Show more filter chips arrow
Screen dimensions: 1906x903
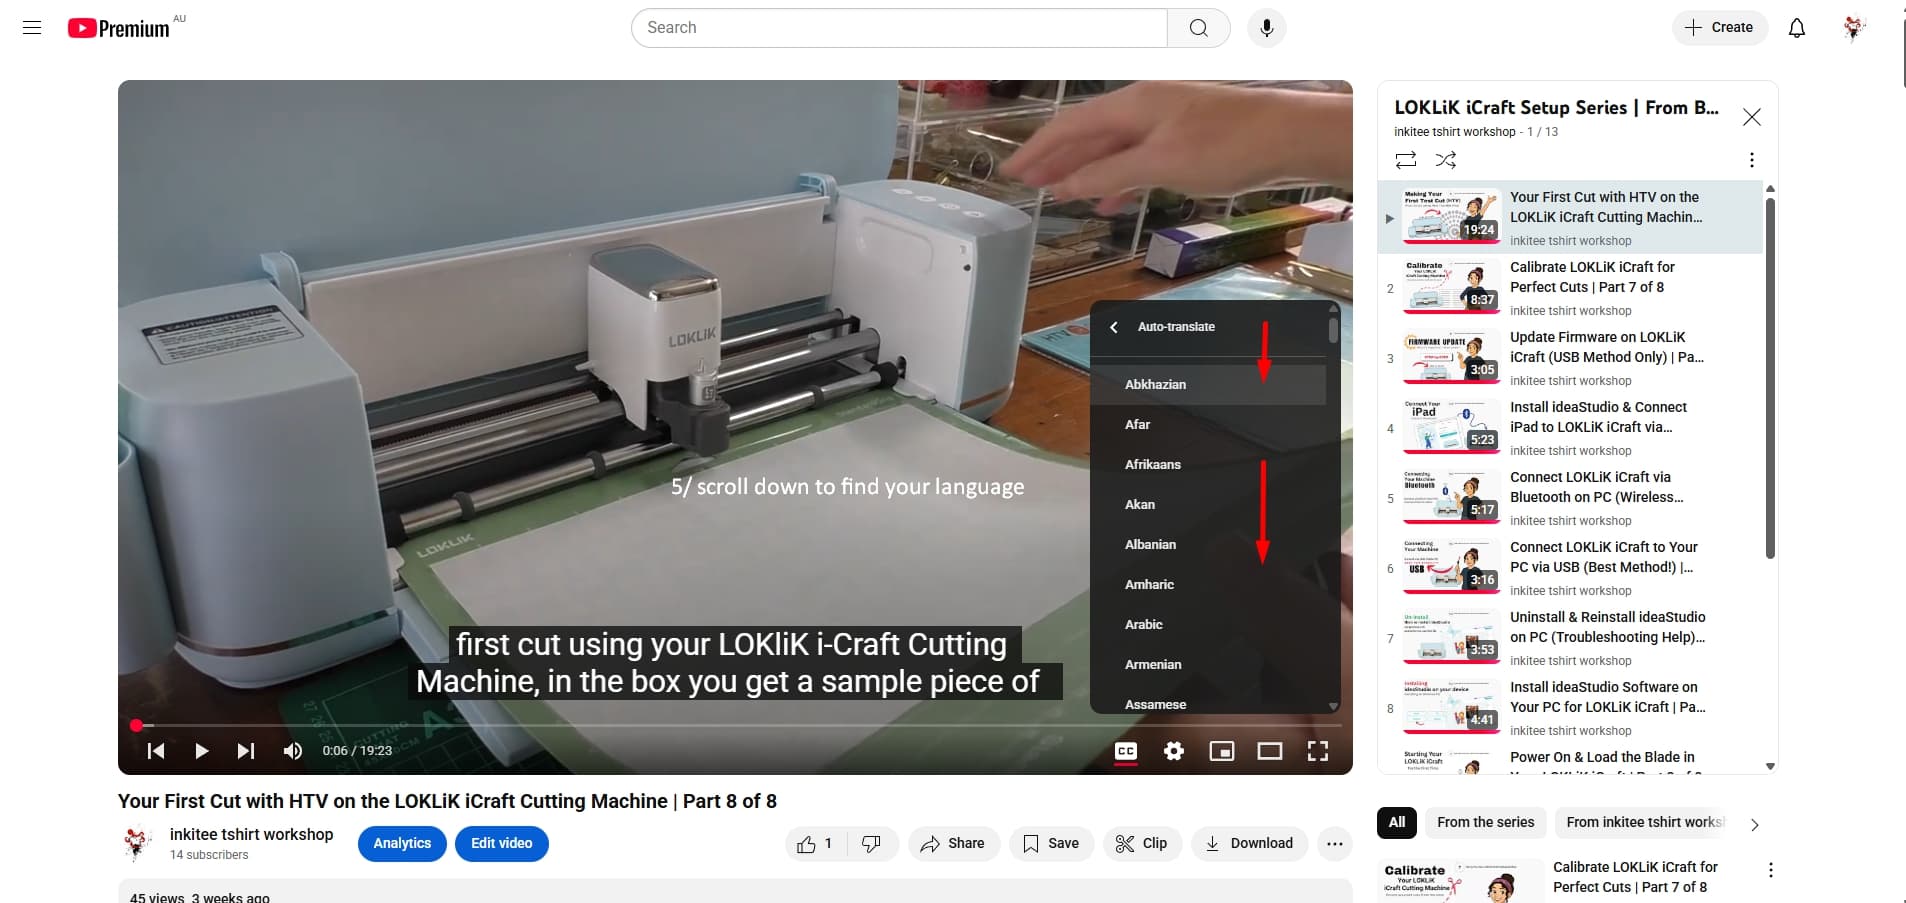pyautogui.click(x=1754, y=824)
